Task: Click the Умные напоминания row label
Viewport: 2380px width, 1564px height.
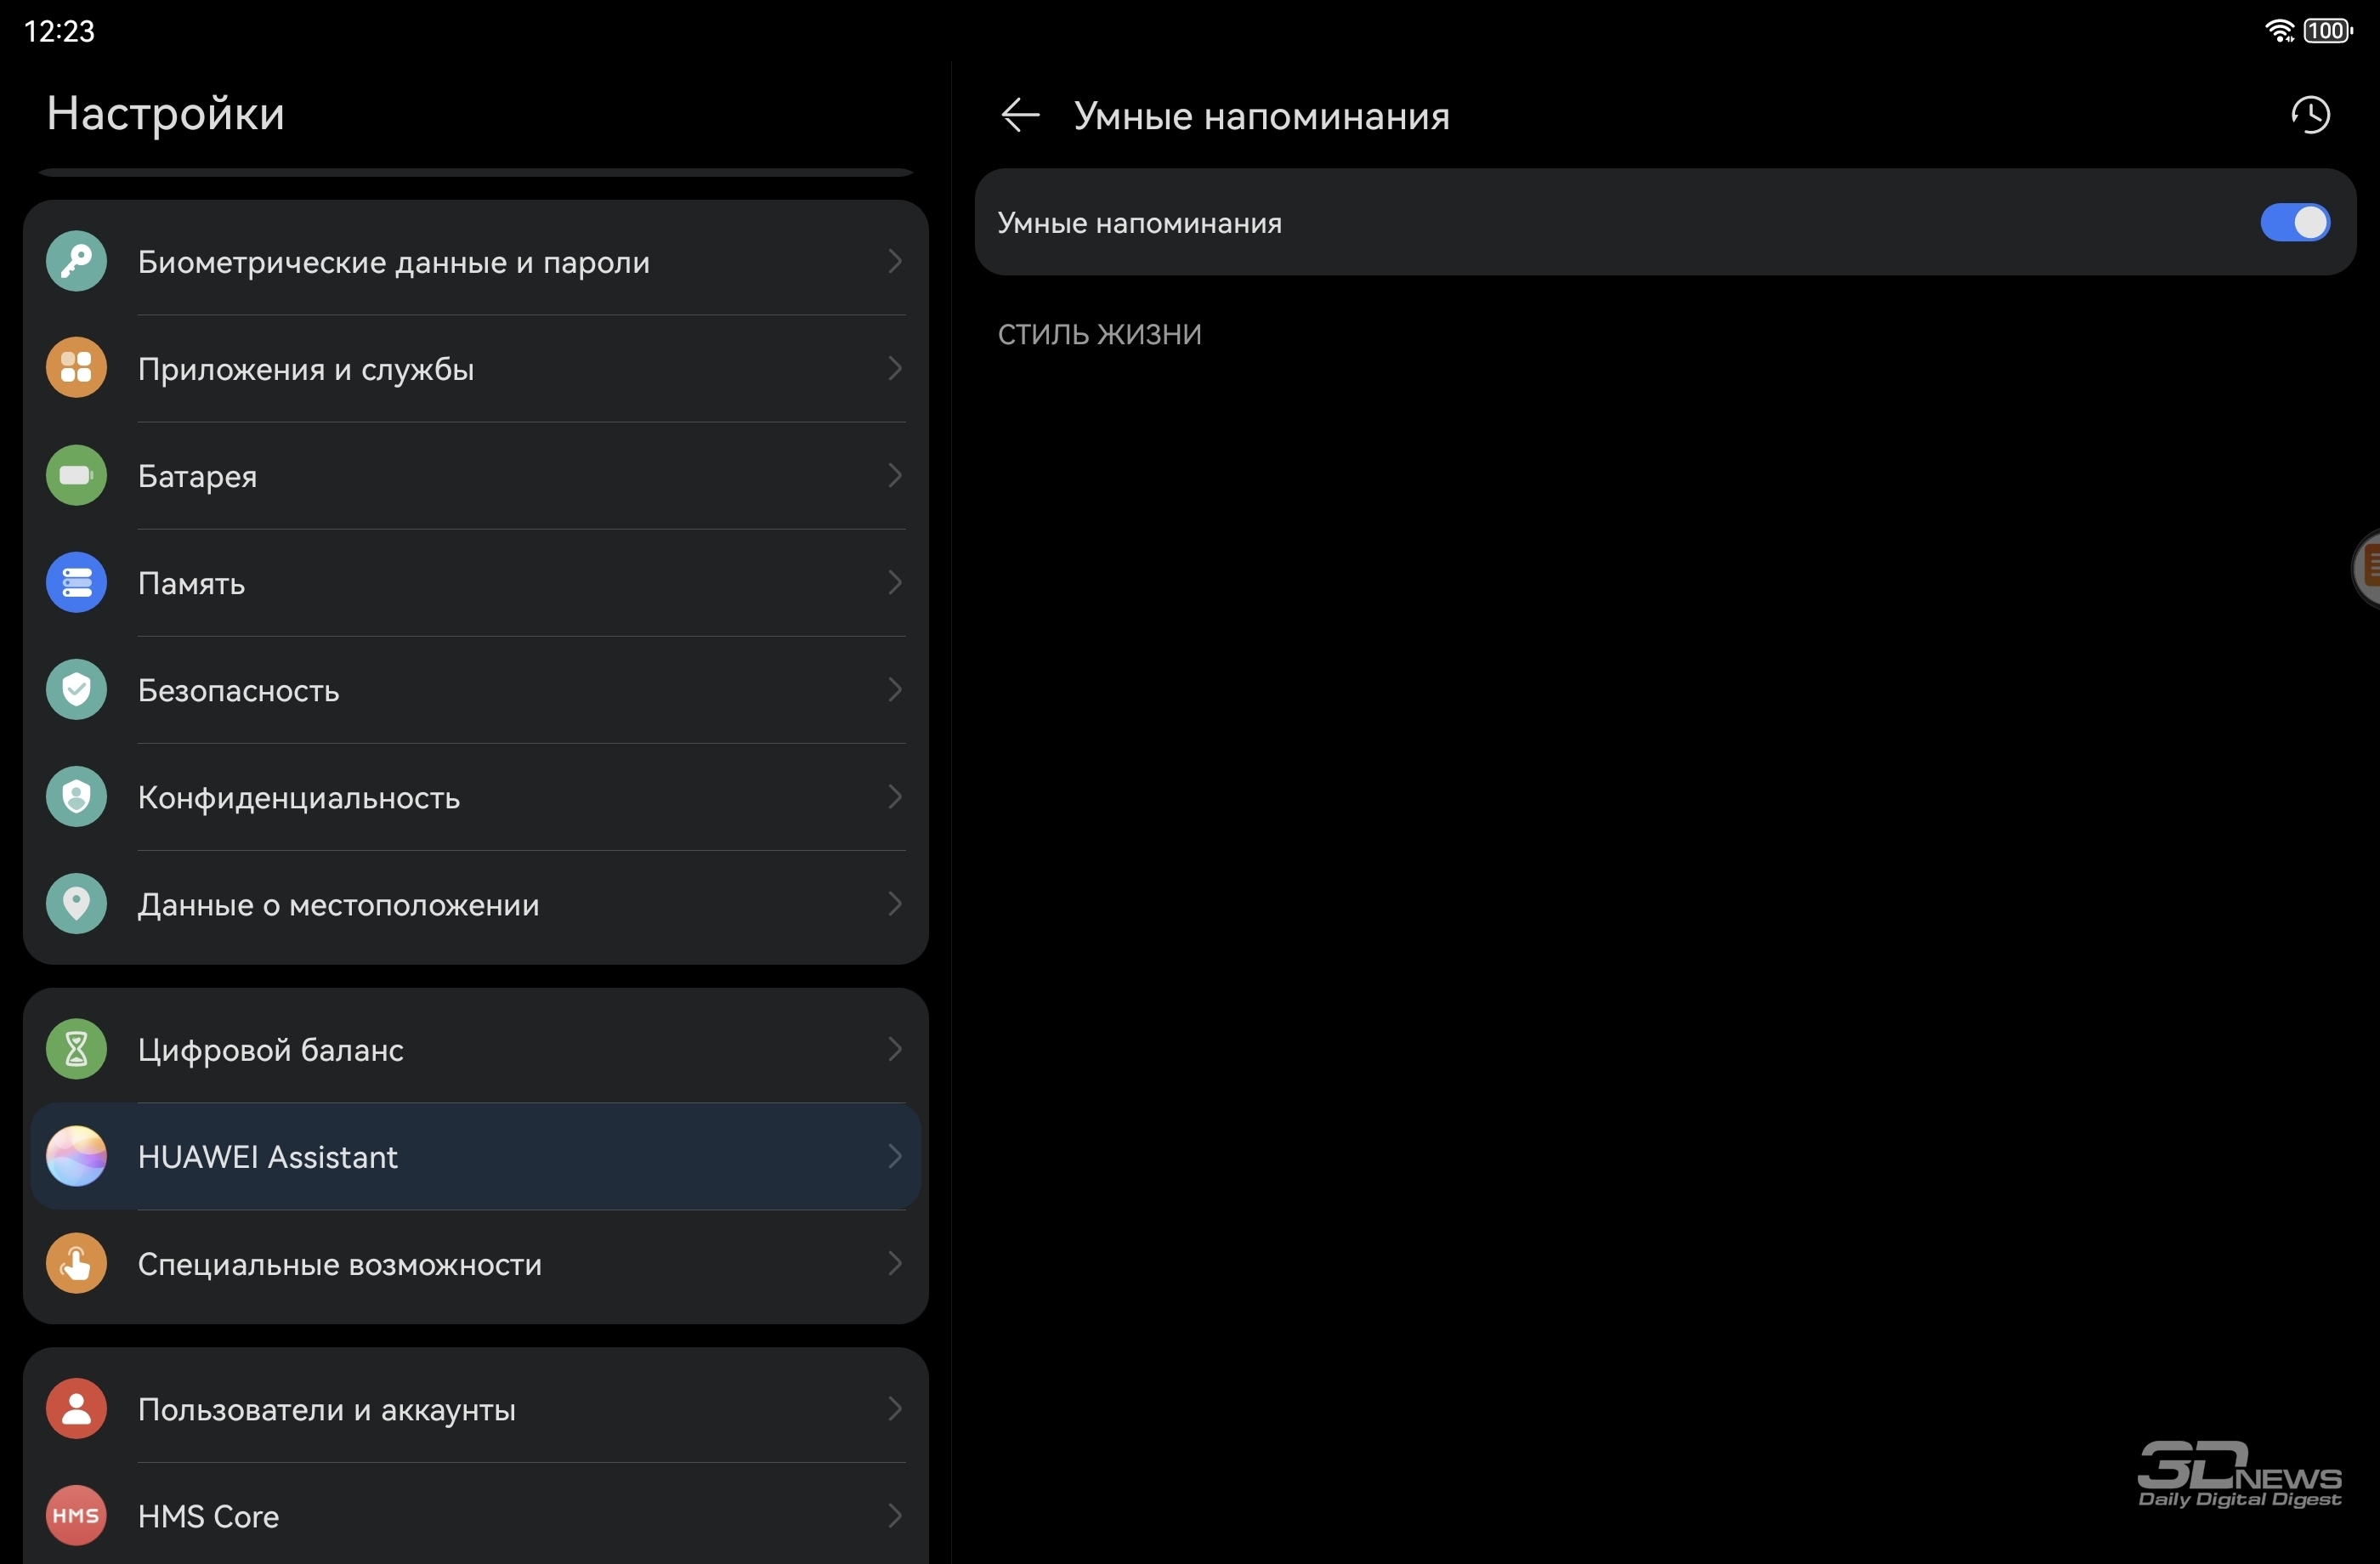Action: (x=1139, y=223)
